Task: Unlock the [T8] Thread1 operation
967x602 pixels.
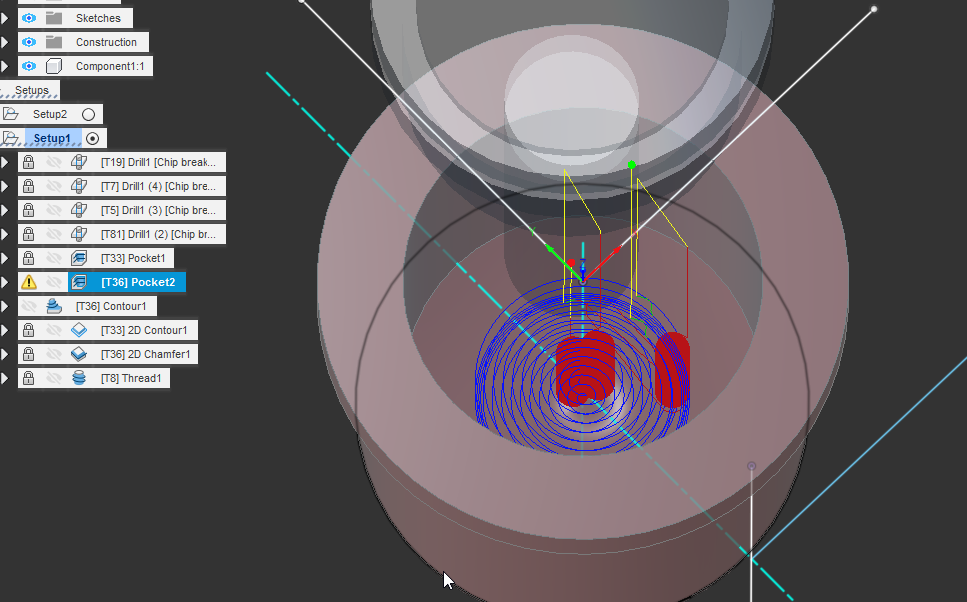Action: pos(27,377)
